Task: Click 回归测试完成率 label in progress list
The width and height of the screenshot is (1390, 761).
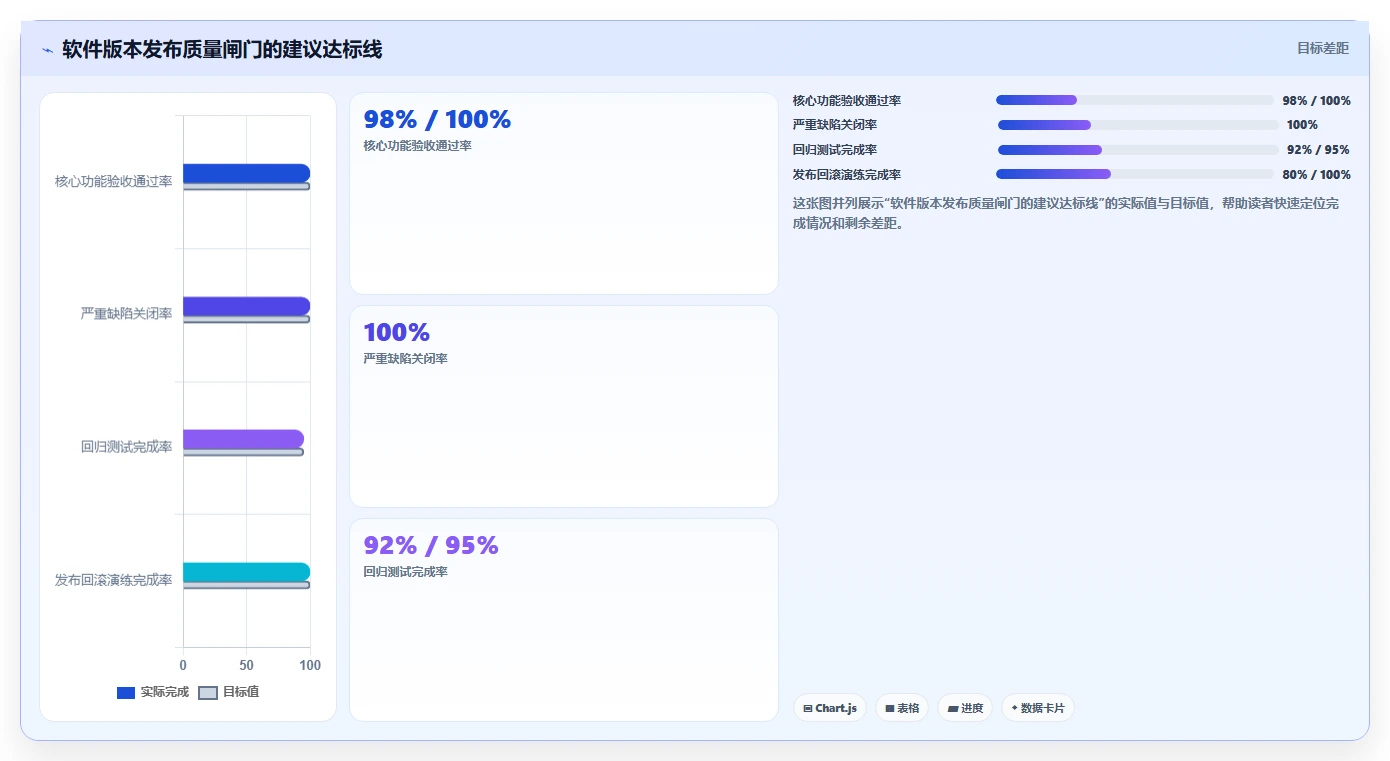Action: (835, 150)
